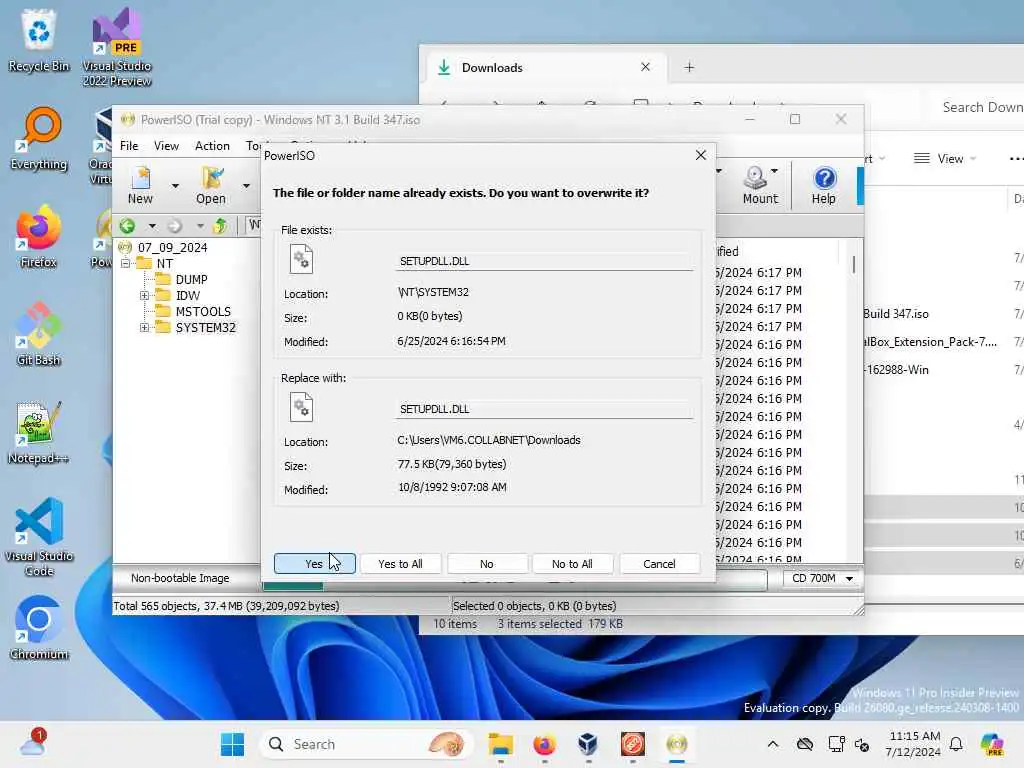Image resolution: width=1024 pixels, height=768 pixels.
Task: Click the grayed Forward navigation arrow
Action: pos(174,226)
